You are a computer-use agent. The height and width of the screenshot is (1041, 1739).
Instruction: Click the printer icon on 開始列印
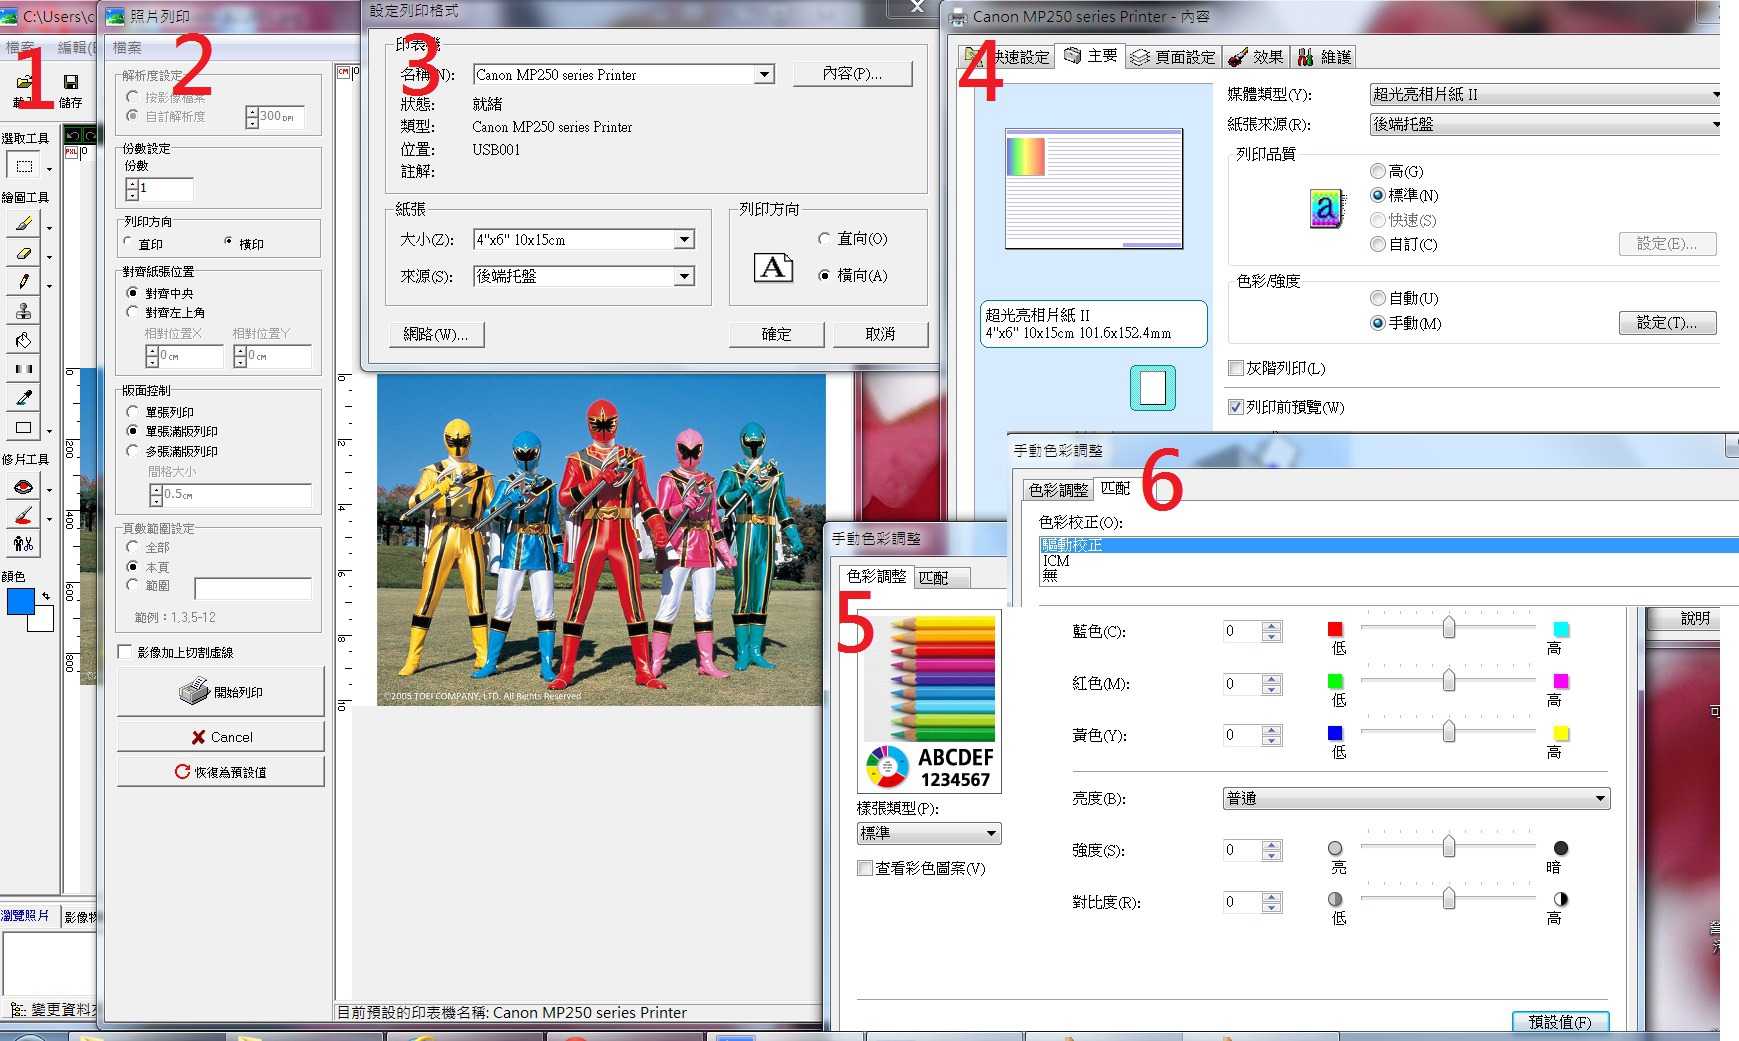(x=194, y=691)
